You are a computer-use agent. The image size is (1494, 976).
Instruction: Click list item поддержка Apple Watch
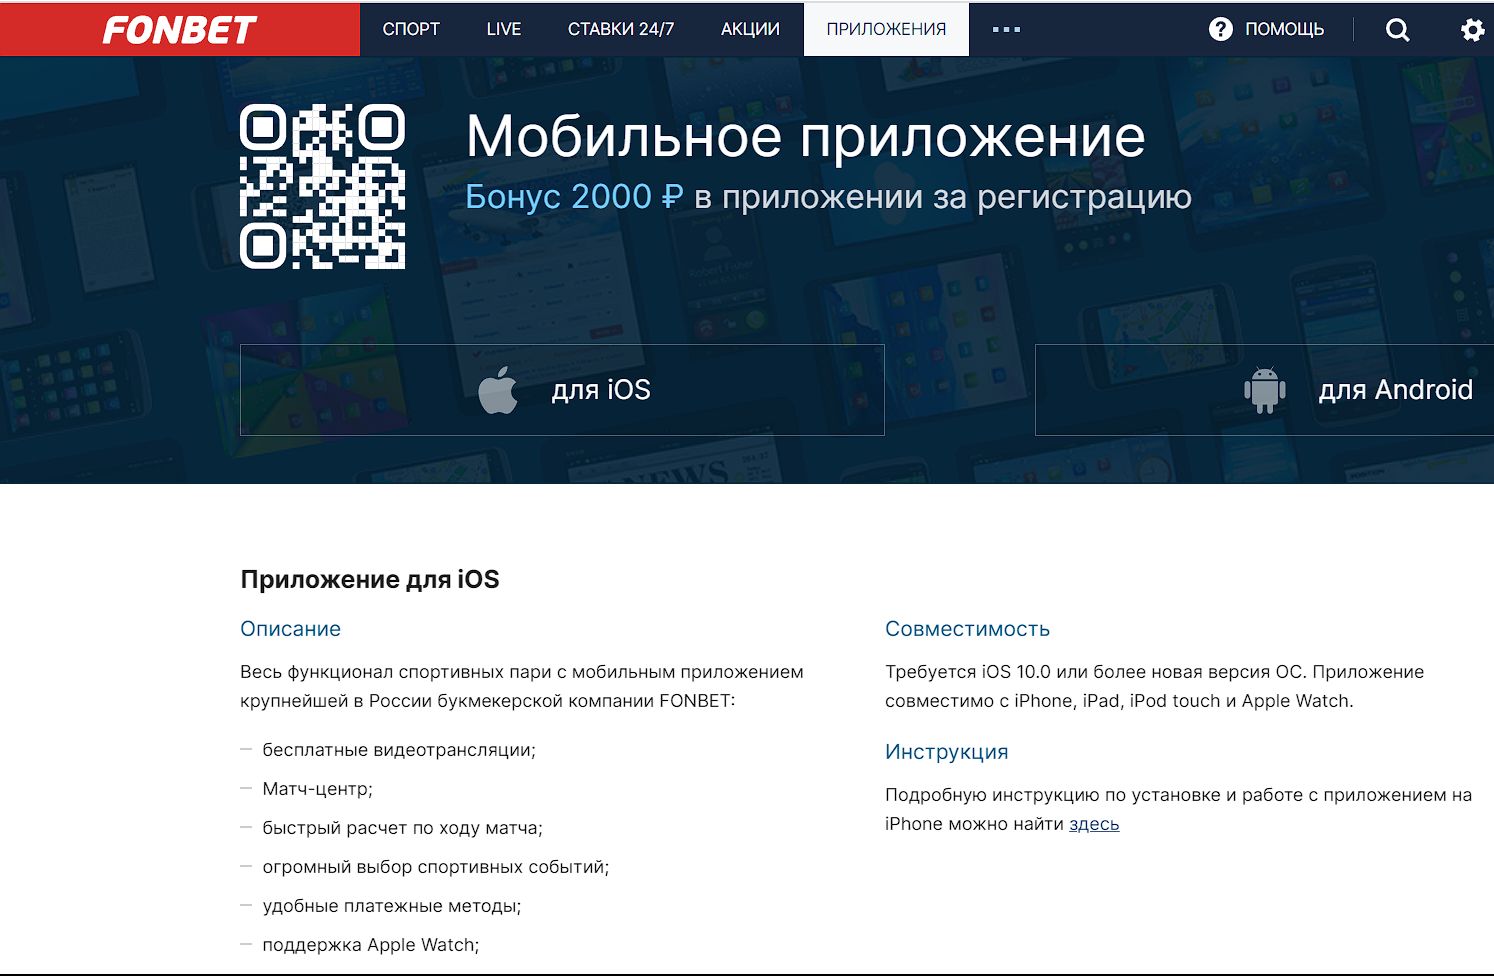click(370, 945)
